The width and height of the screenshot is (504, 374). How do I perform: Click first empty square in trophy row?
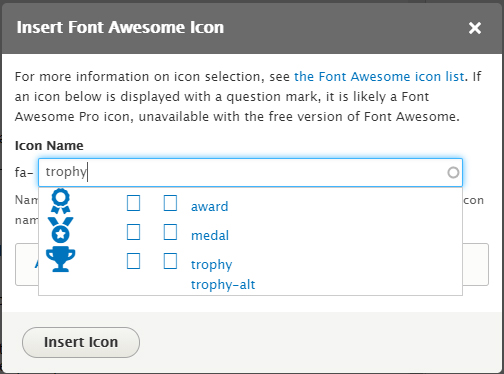[133, 261]
